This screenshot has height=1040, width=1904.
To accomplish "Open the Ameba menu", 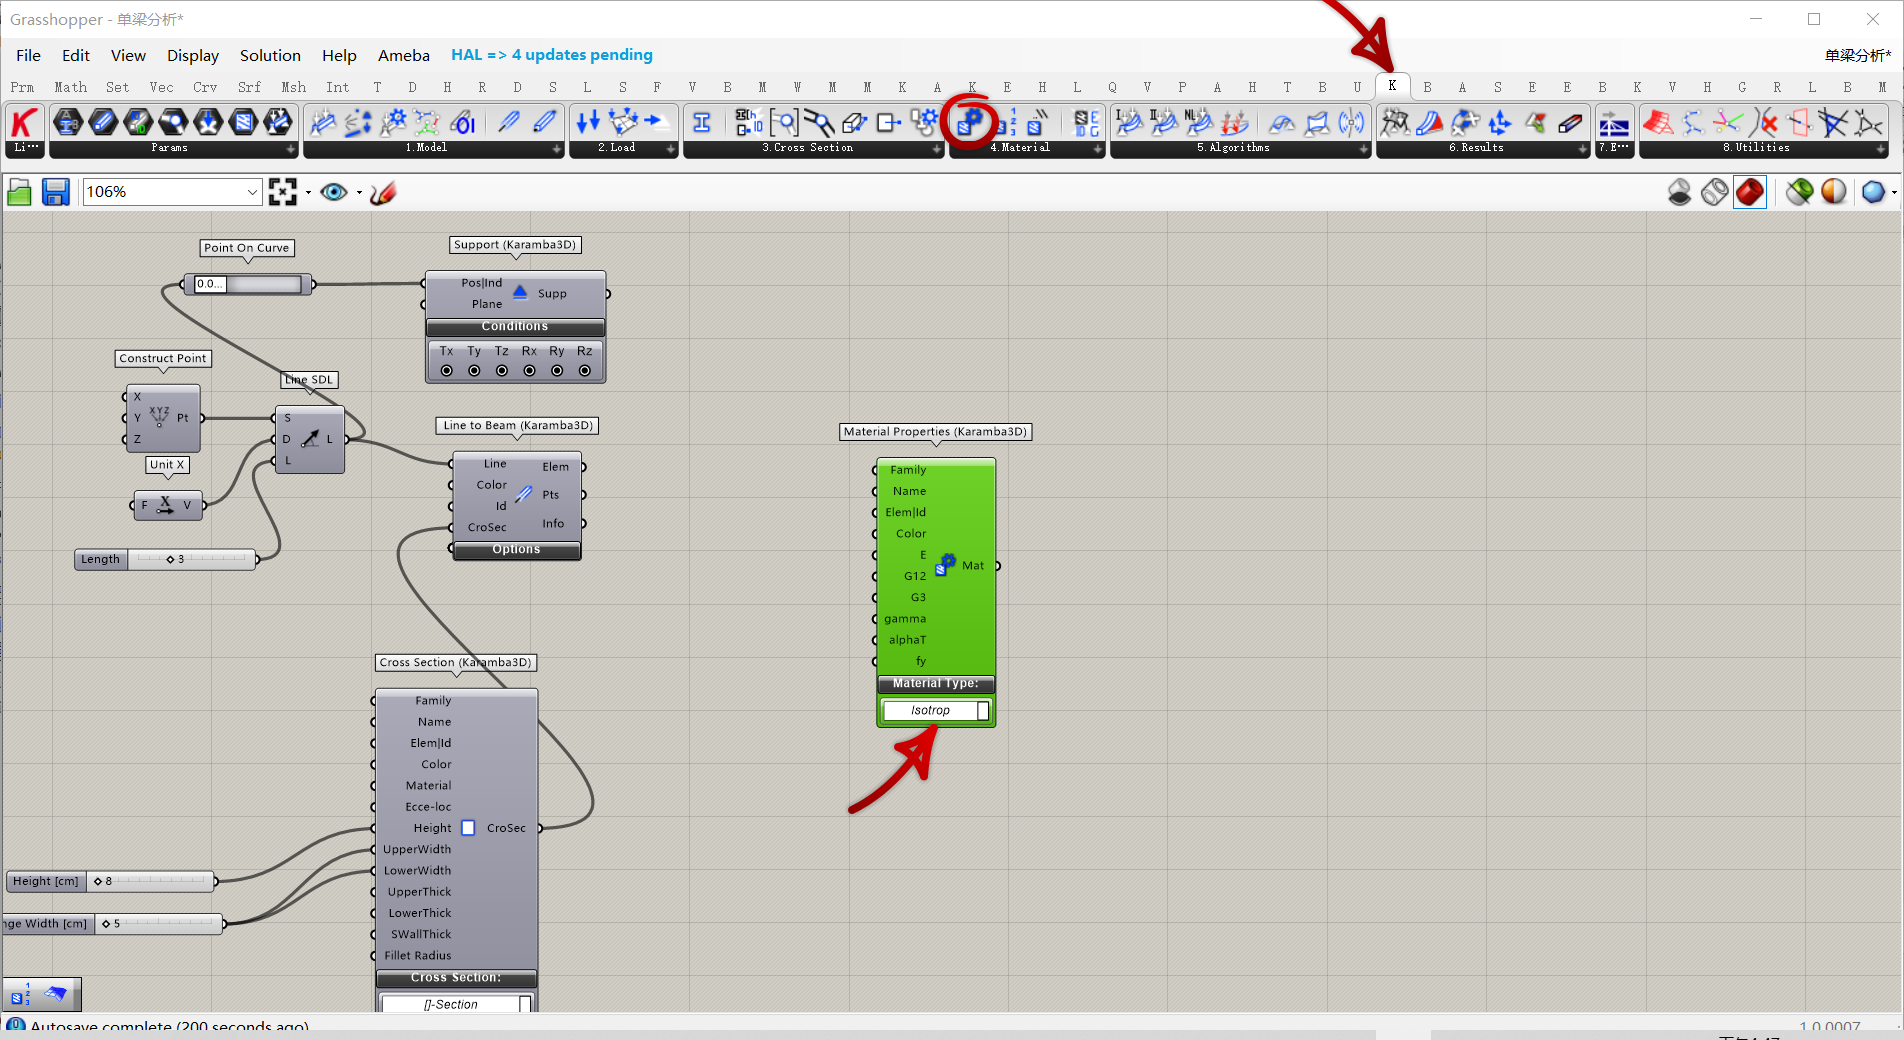I will click(403, 55).
